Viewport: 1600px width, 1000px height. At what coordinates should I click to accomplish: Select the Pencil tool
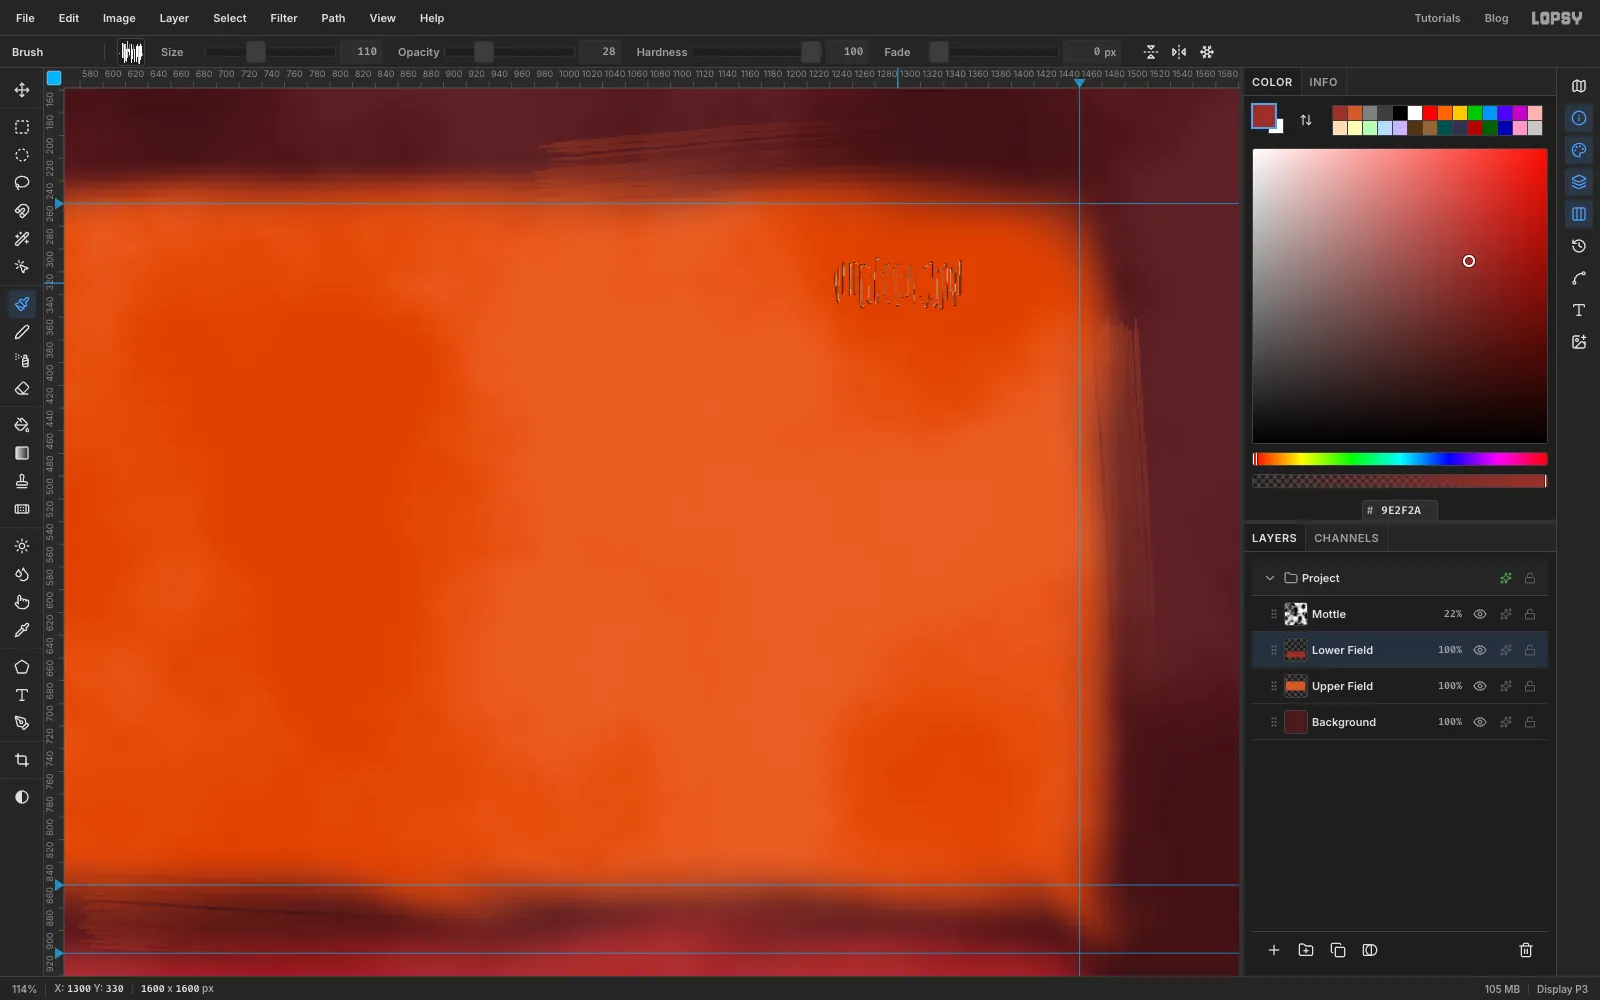pyautogui.click(x=21, y=332)
